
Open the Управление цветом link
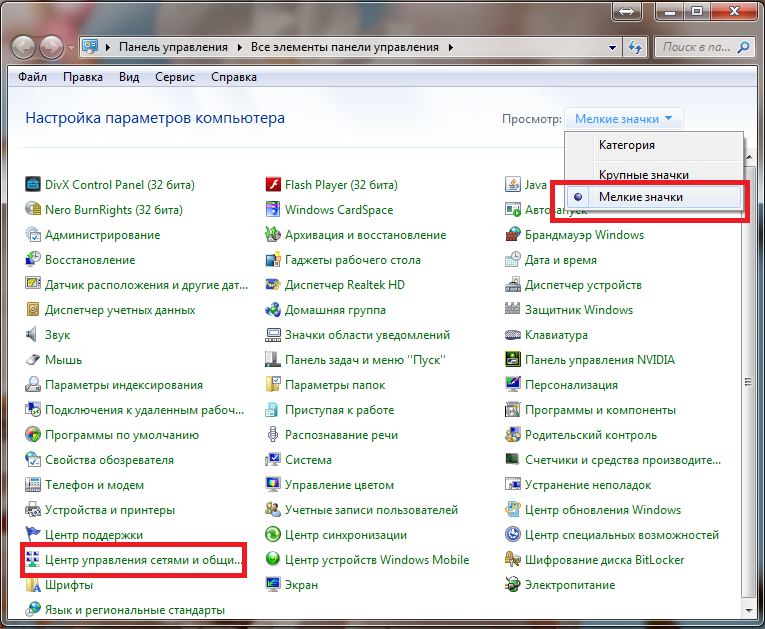pos(339,485)
